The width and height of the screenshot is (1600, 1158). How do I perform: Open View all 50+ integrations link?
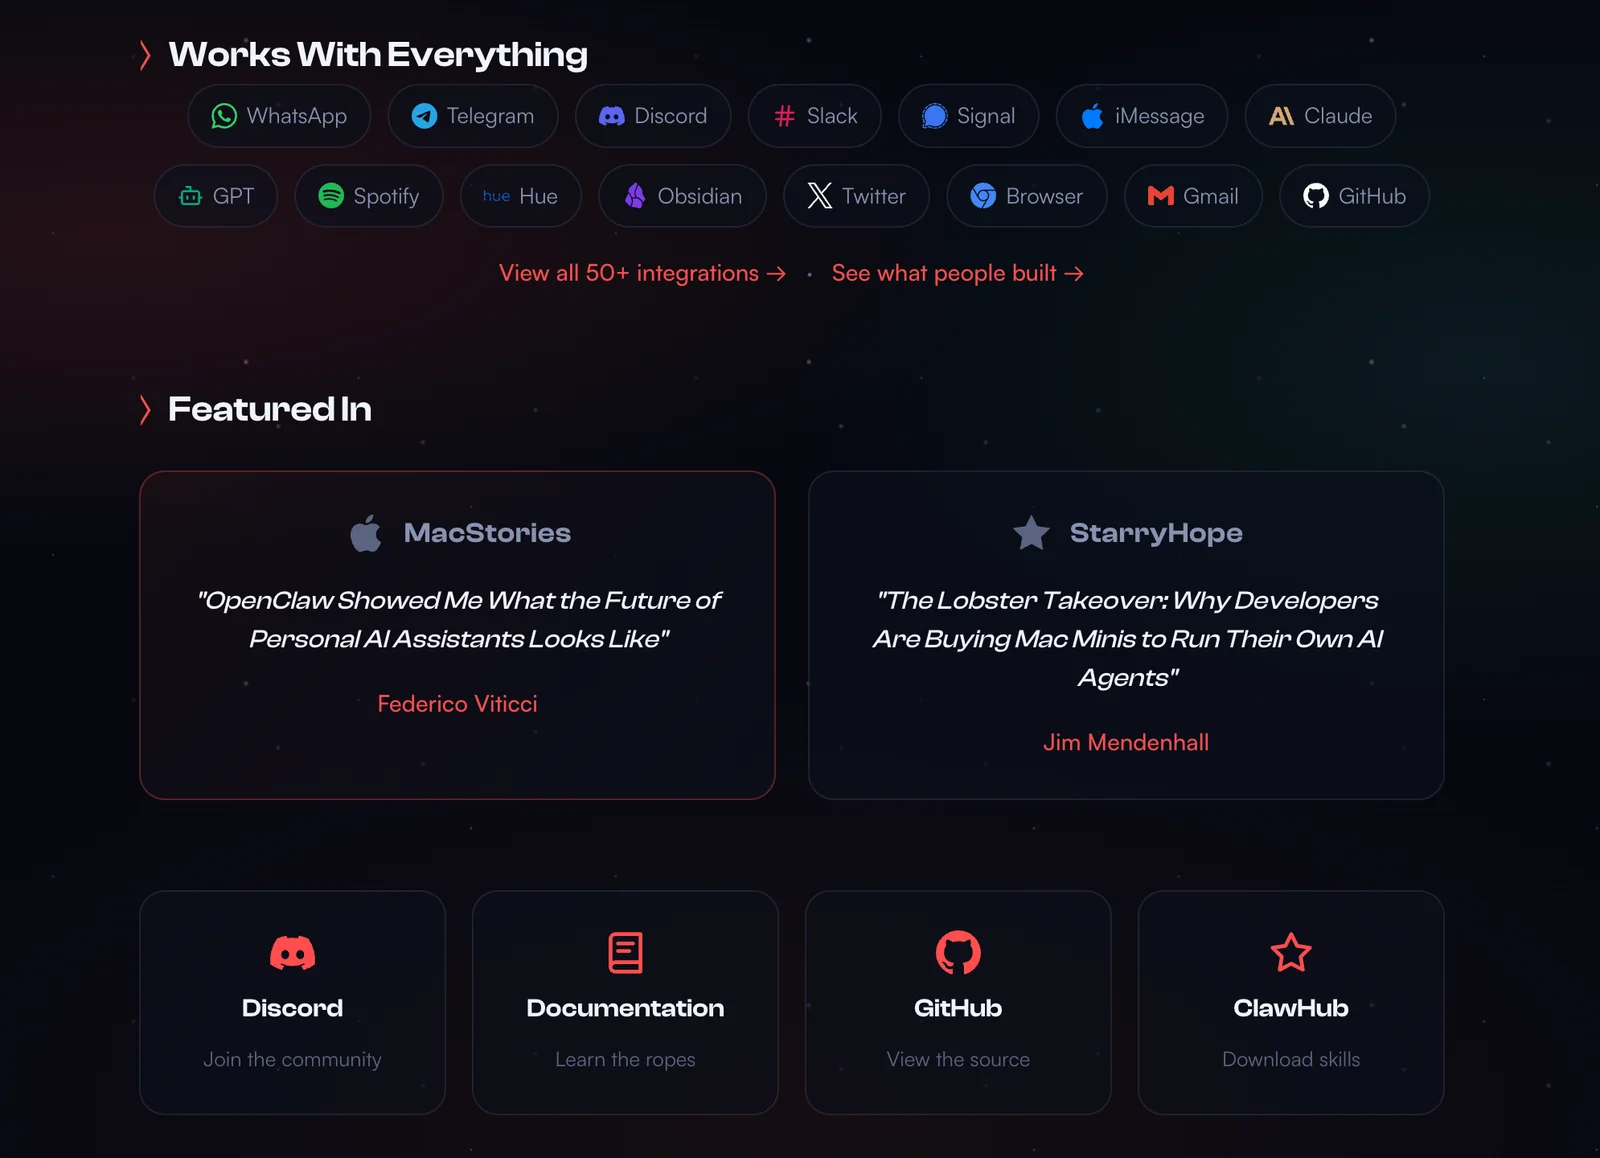click(642, 273)
